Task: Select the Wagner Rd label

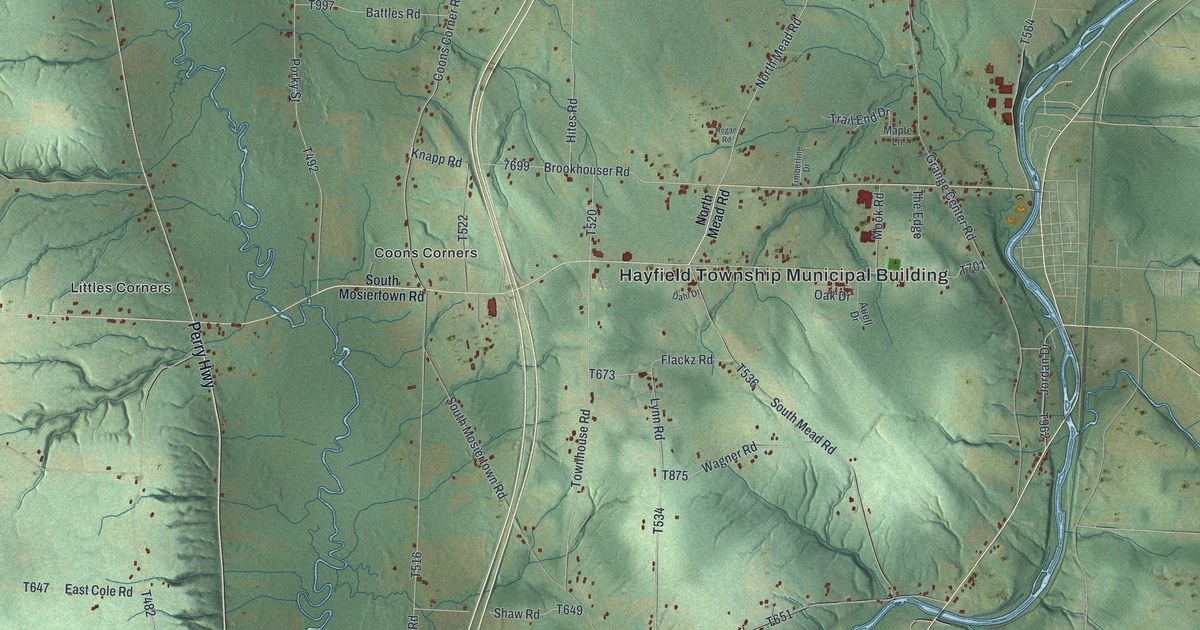Action: click(728, 460)
